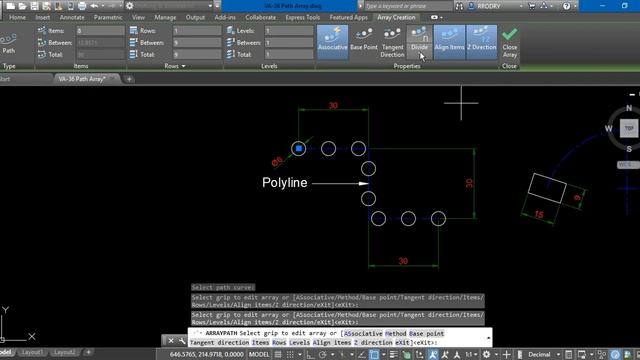Viewport: 640px width, 360px height.
Task: Click the TOP face of the ViewCube
Action: [x=629, y=128]
